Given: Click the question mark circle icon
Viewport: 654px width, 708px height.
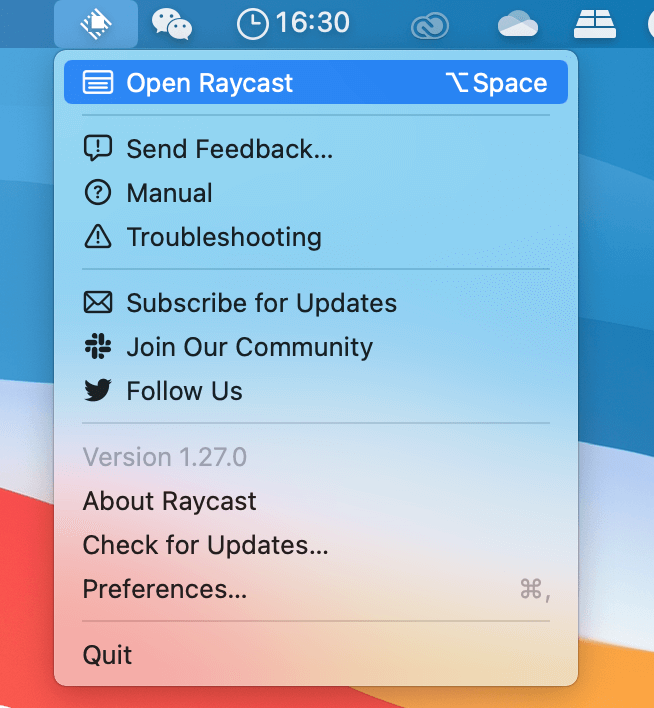Looking at the screenshot, I should click(98, 193).
